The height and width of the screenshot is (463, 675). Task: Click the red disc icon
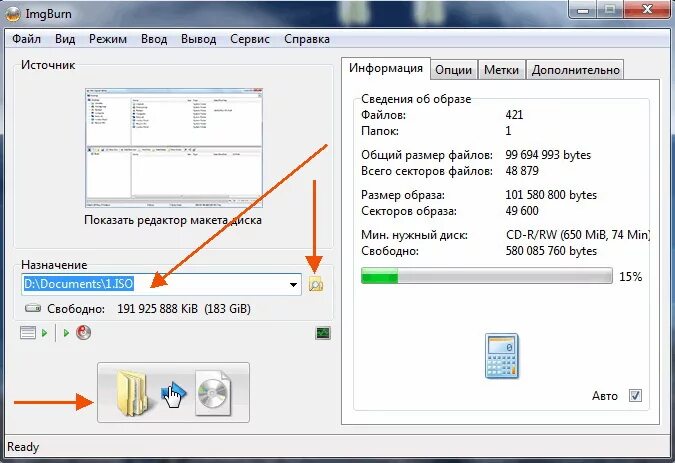click(x=84, y=333)
